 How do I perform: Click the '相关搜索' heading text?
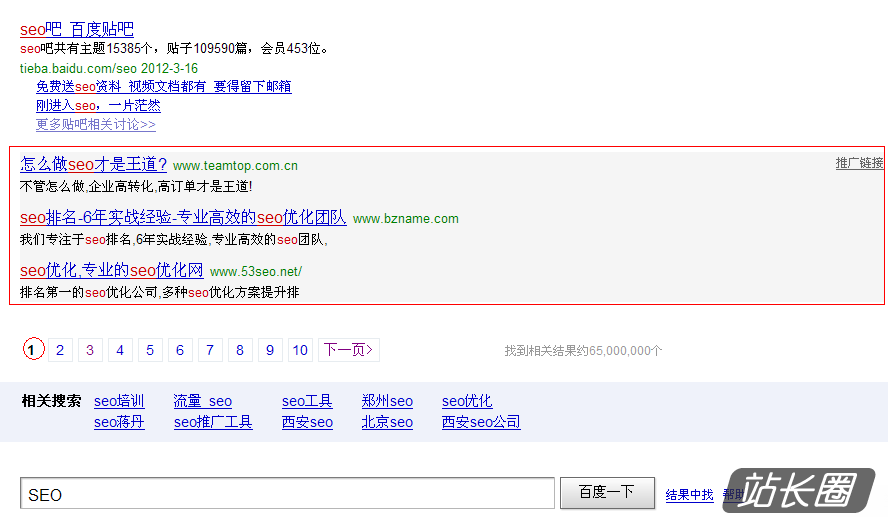tap(52, 401)
